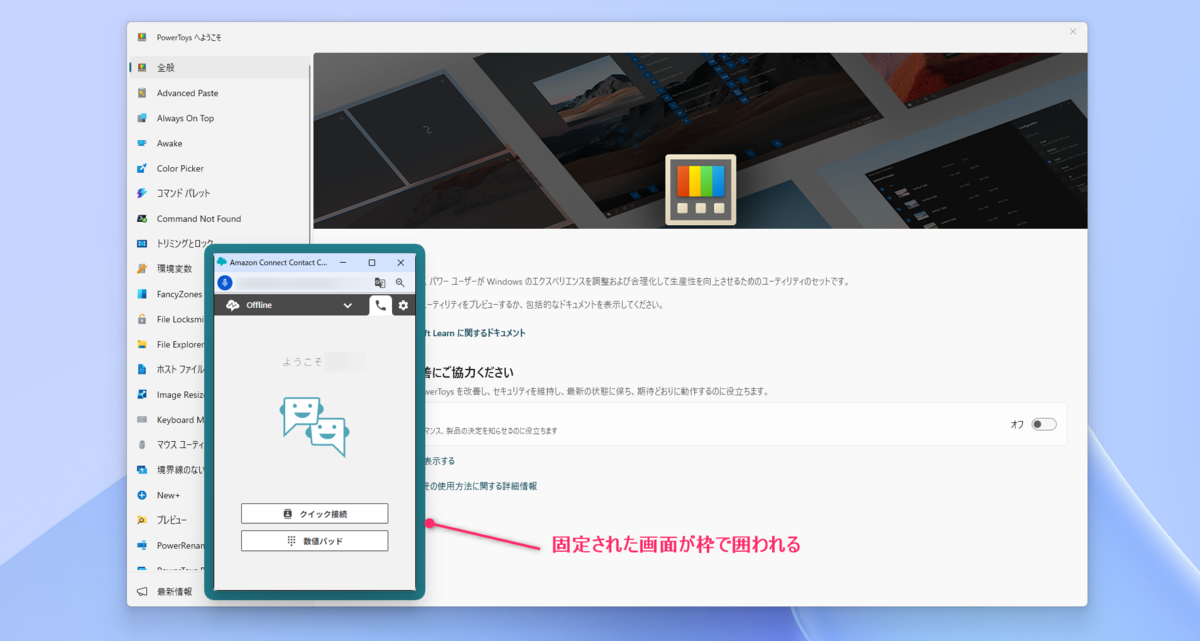Toggle the オフ switch on PowerToys page
The height and width of the screenshot is (641, 1200).
[1044, 424]
